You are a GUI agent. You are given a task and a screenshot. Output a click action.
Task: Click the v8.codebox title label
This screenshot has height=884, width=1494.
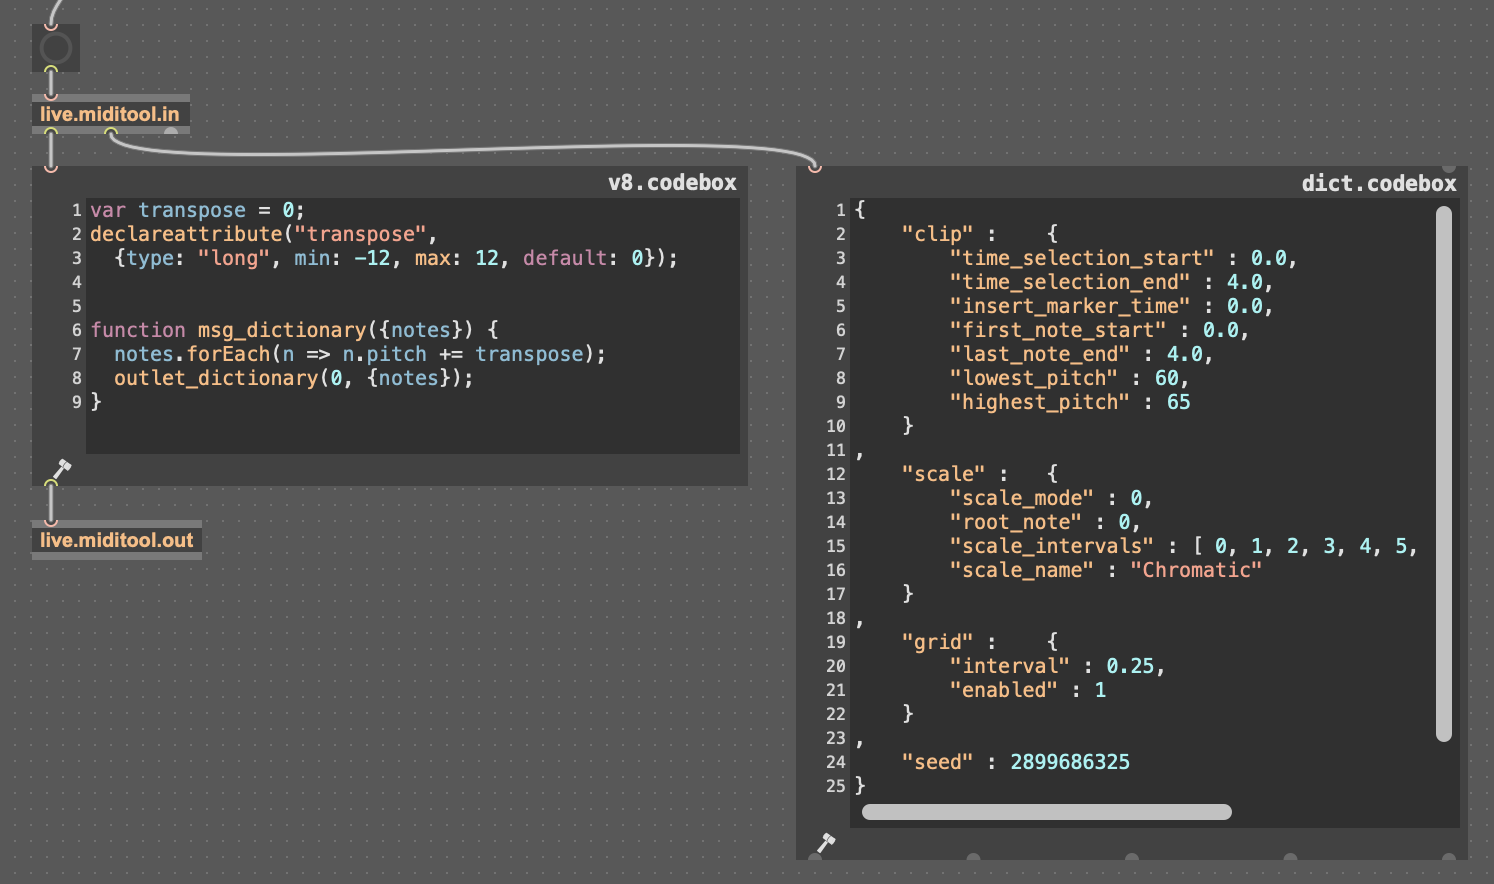click(x=672, y=182)
